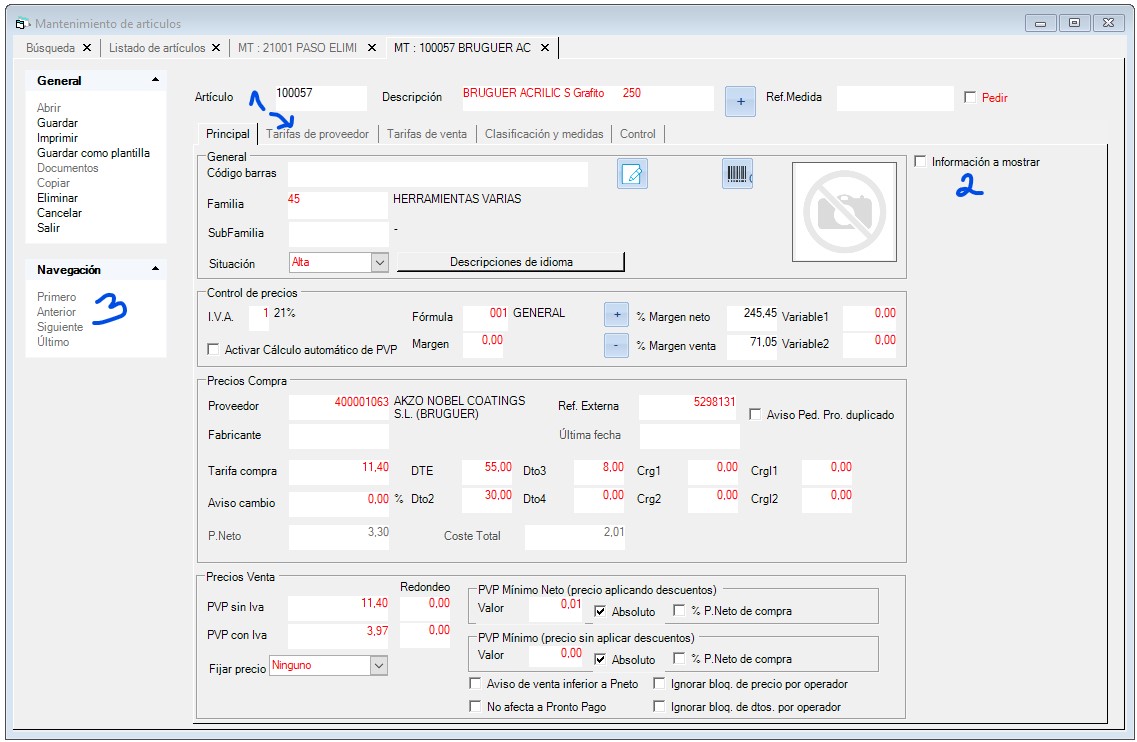
Task: Click the plus button next to Fórmula GENERAL
Action: point(616,315)
